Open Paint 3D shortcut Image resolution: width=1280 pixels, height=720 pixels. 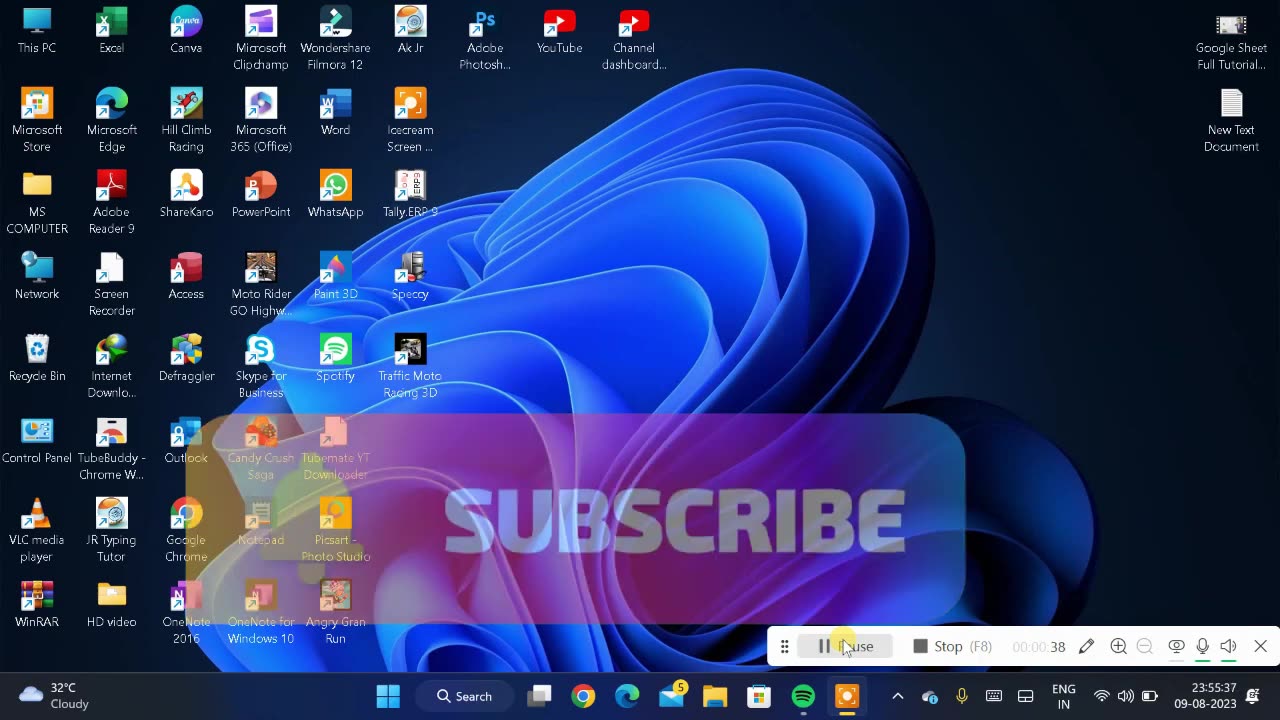335,276
